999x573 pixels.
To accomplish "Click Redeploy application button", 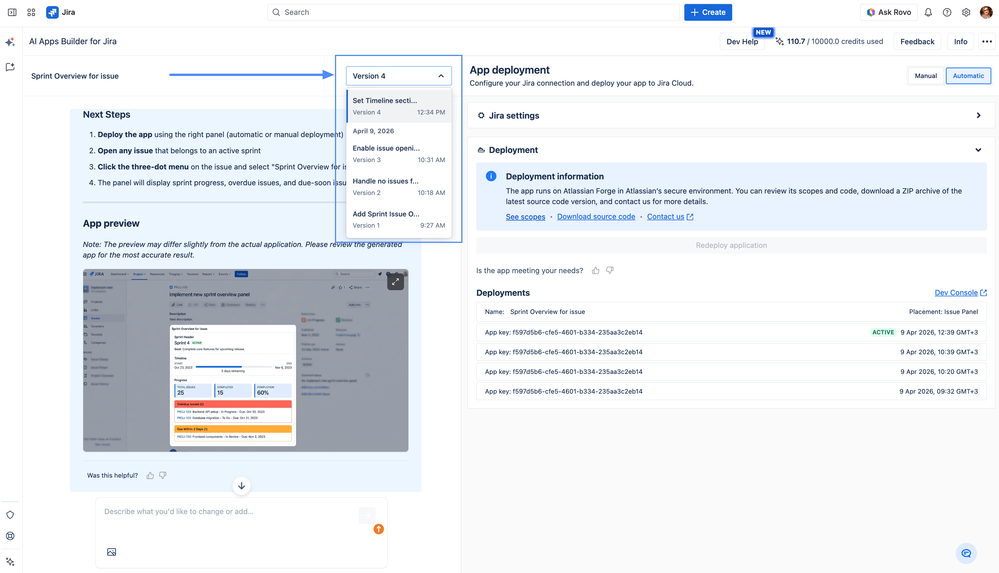I will [731, 245].
